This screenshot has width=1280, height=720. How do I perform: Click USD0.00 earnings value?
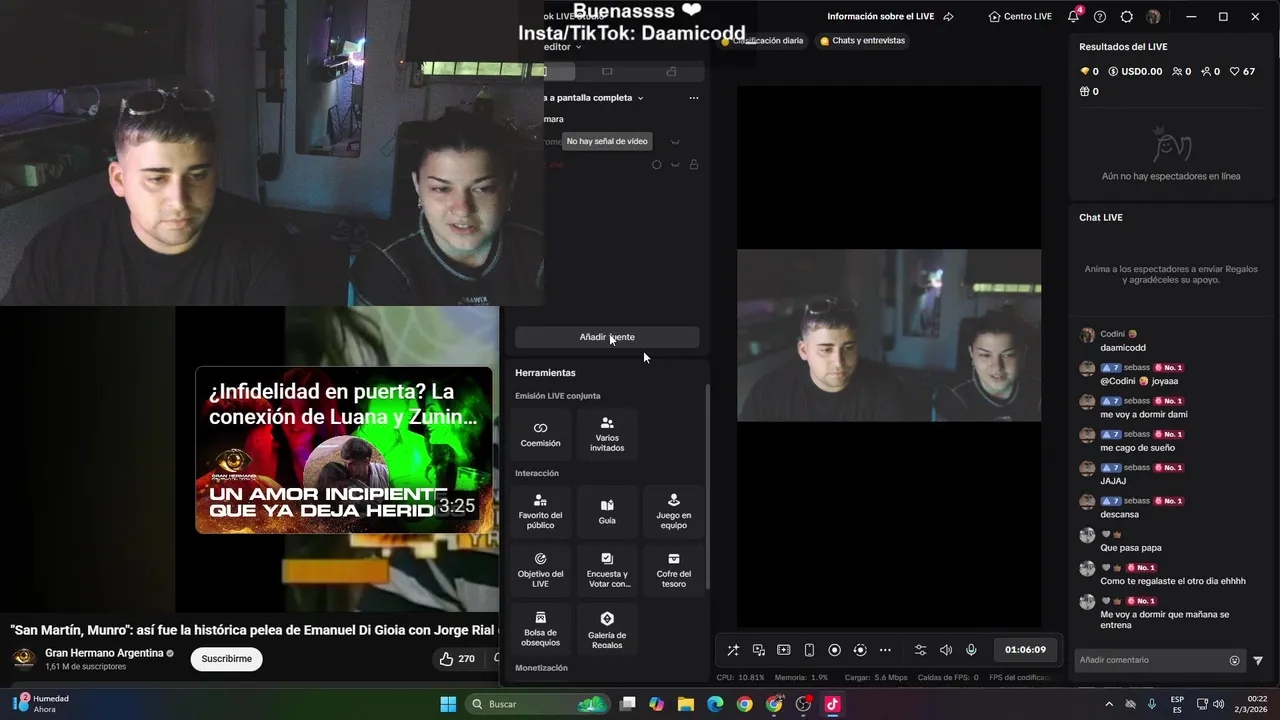(x=1134, y=72)
